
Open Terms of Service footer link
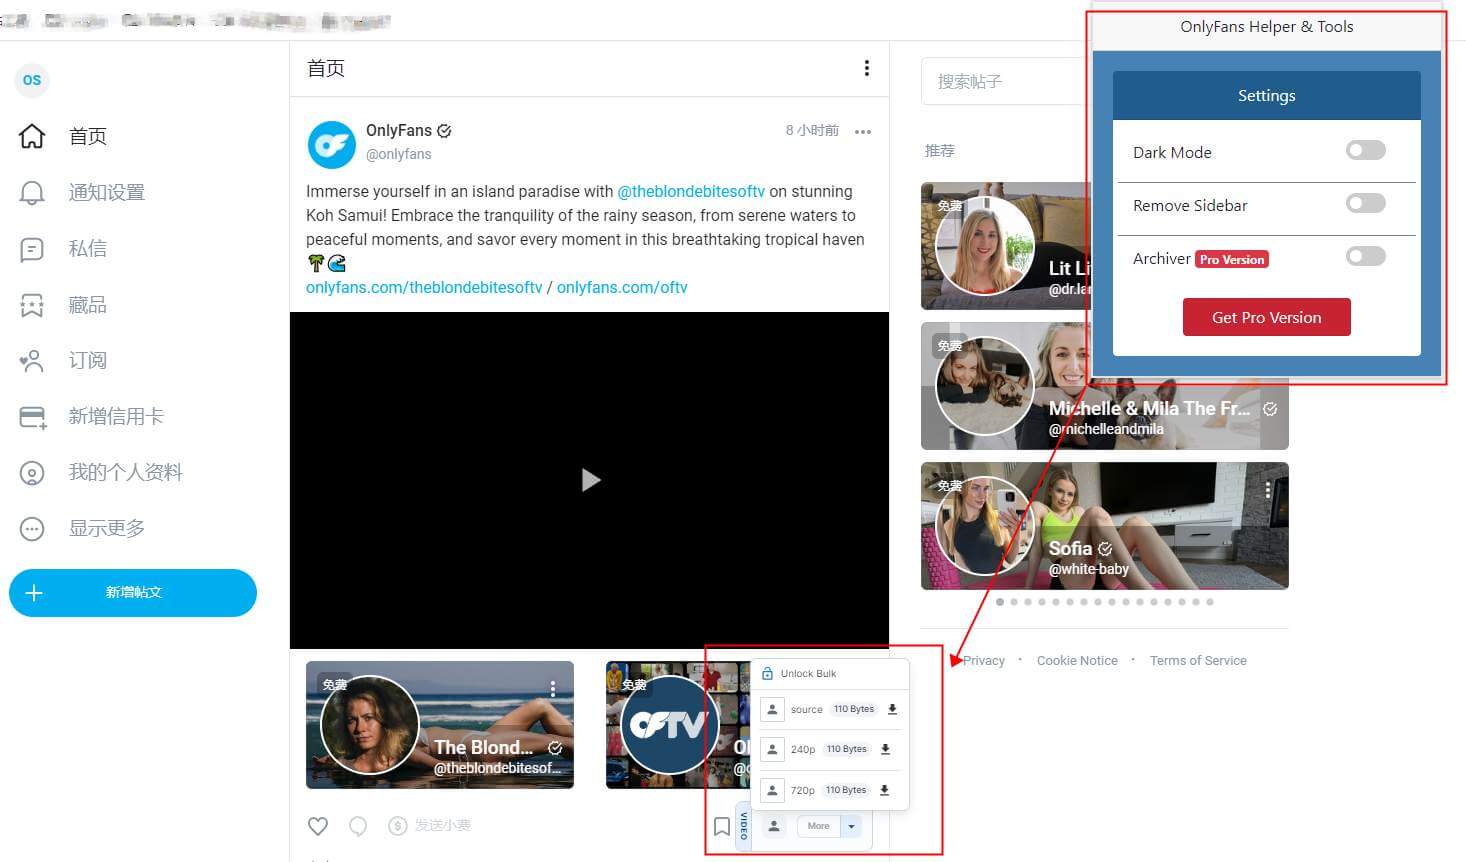point(1198,661)
